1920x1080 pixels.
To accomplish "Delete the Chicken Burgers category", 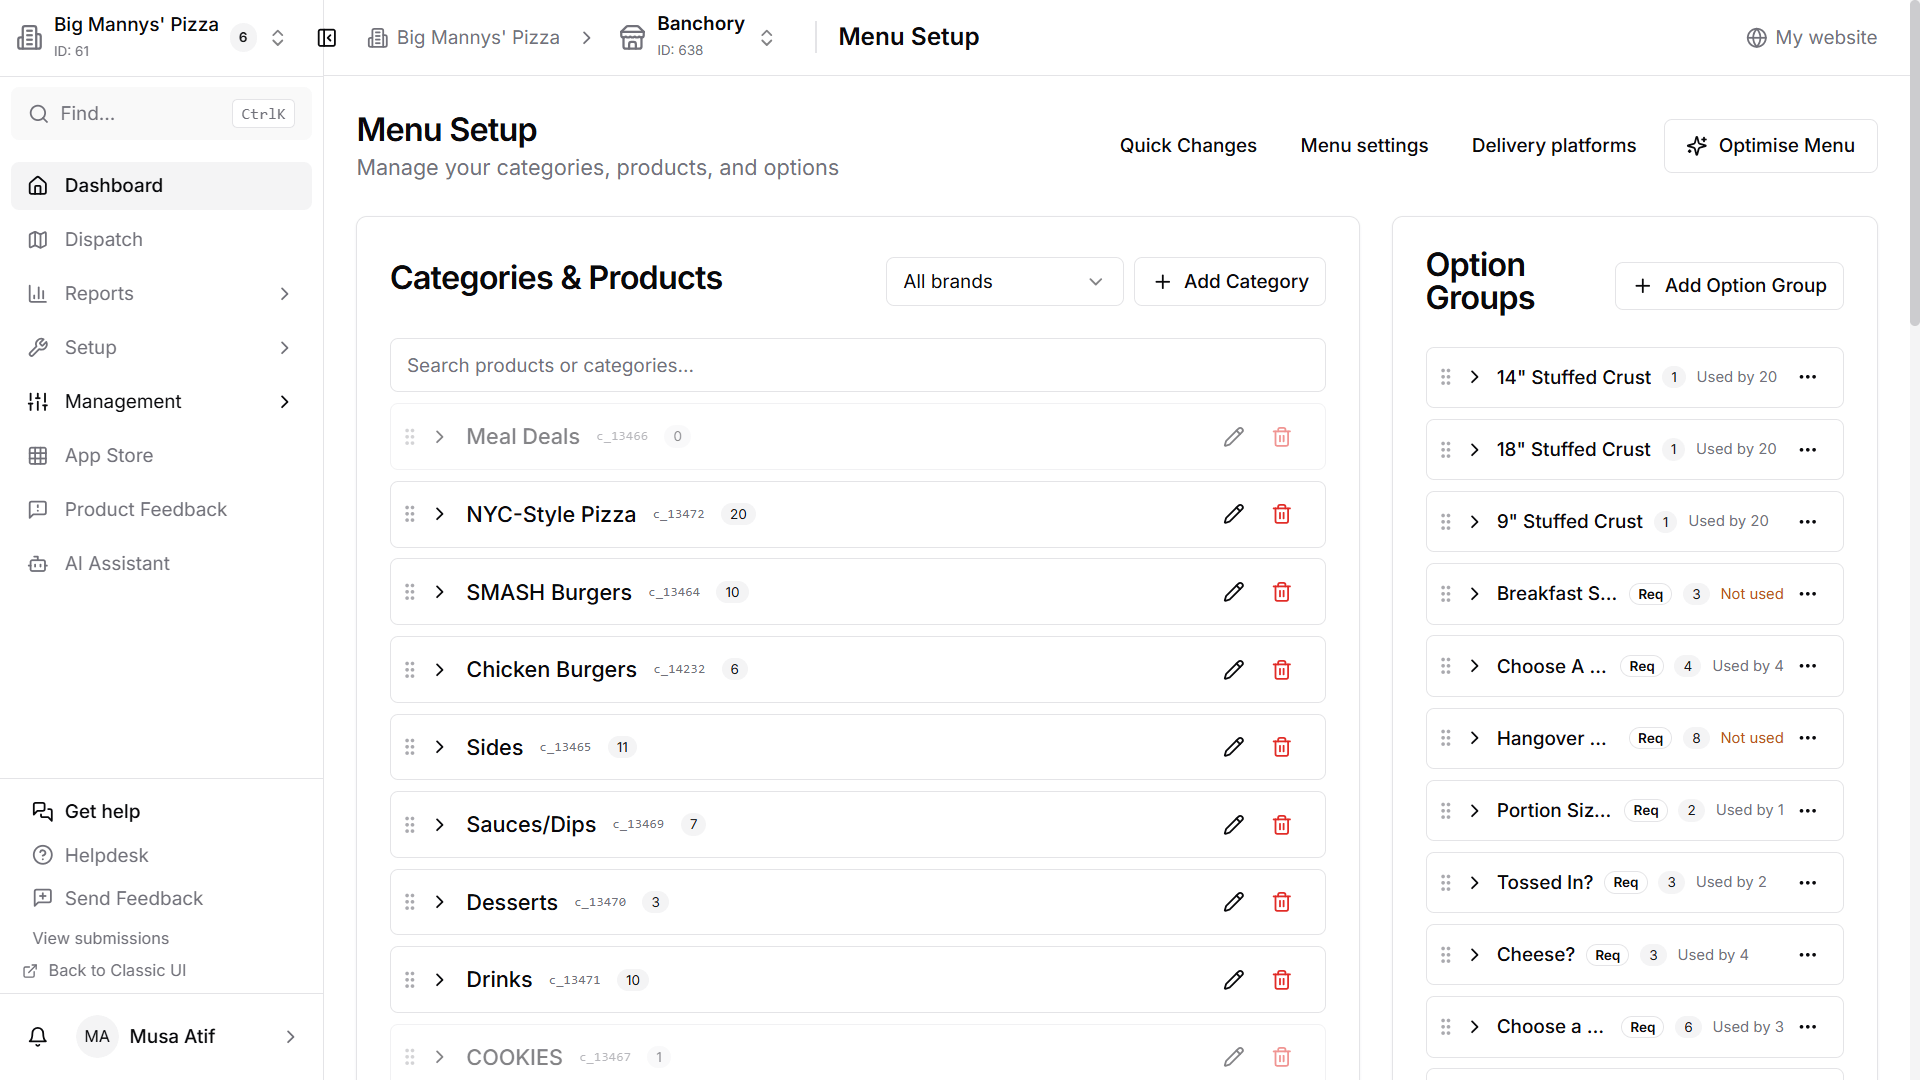I will [x=1282, y=670].
